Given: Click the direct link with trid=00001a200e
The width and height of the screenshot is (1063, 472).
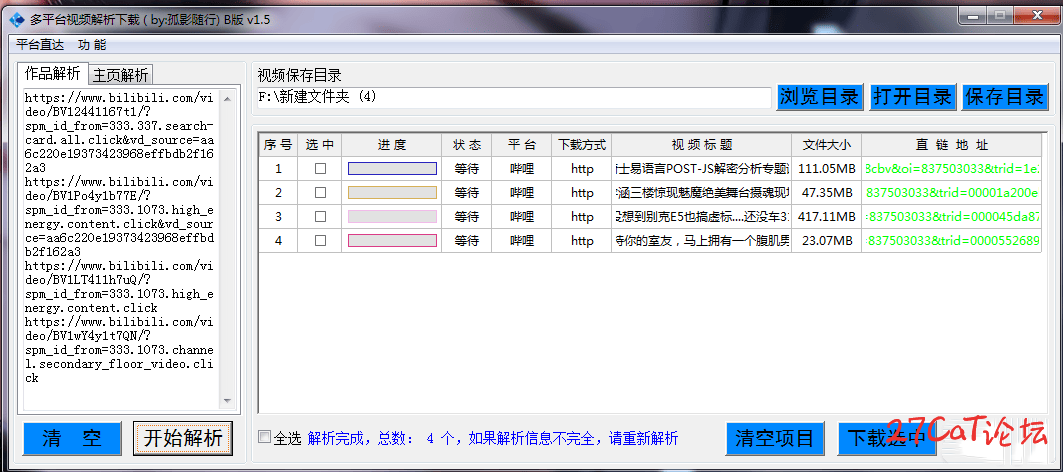Looking at the screenshot, I should pos(952,193).
